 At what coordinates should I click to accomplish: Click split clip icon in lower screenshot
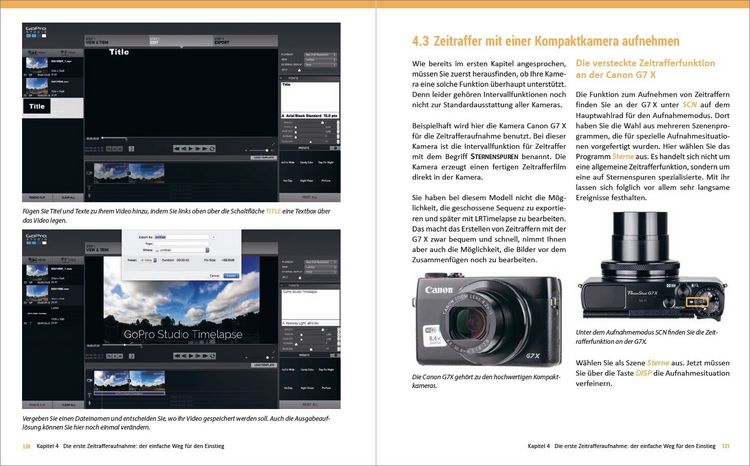132,355
